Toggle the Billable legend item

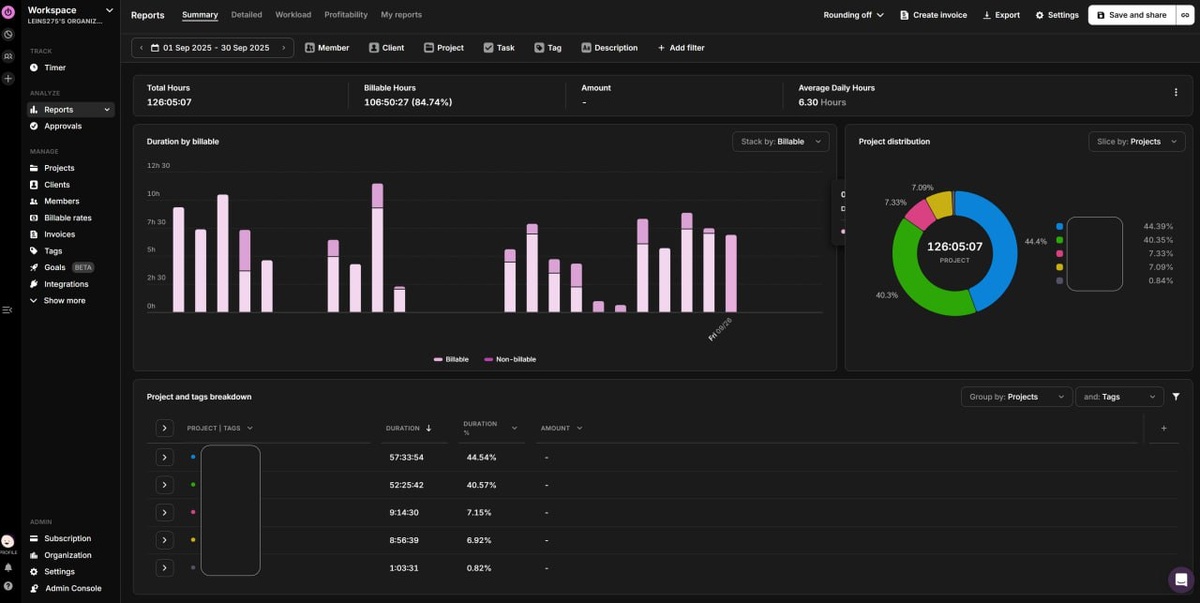[x=451, y=359]
